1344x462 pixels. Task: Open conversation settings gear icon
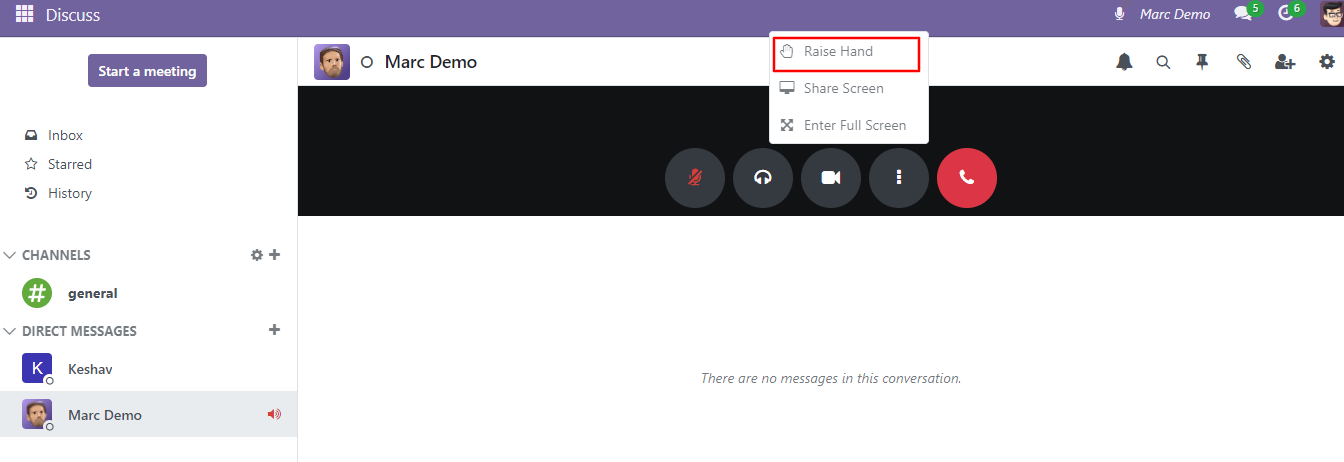coord(1327,62)
